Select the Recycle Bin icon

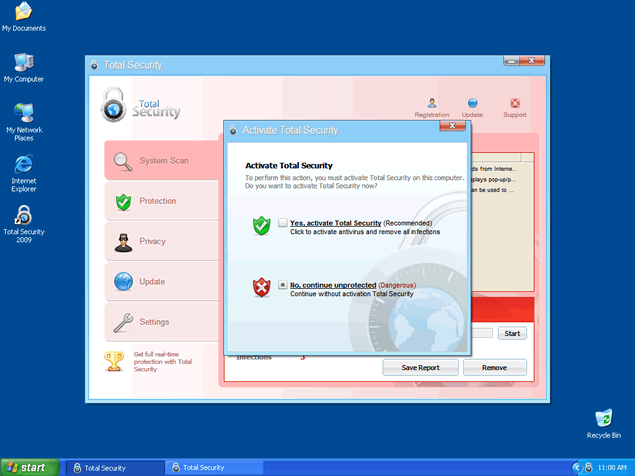click(x=603, y=418)
